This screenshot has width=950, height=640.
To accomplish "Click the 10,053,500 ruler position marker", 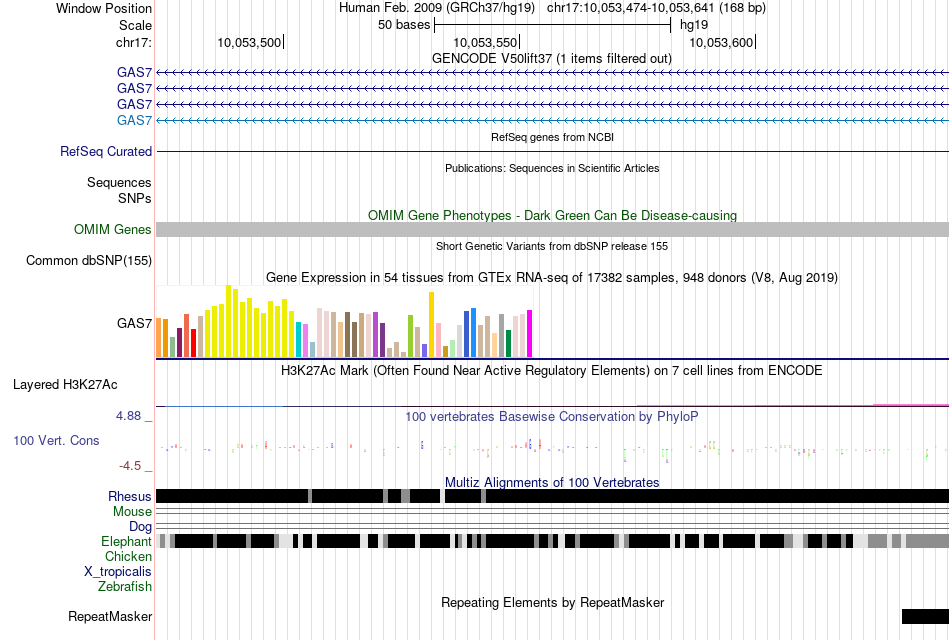I will (x=249, y=42).
